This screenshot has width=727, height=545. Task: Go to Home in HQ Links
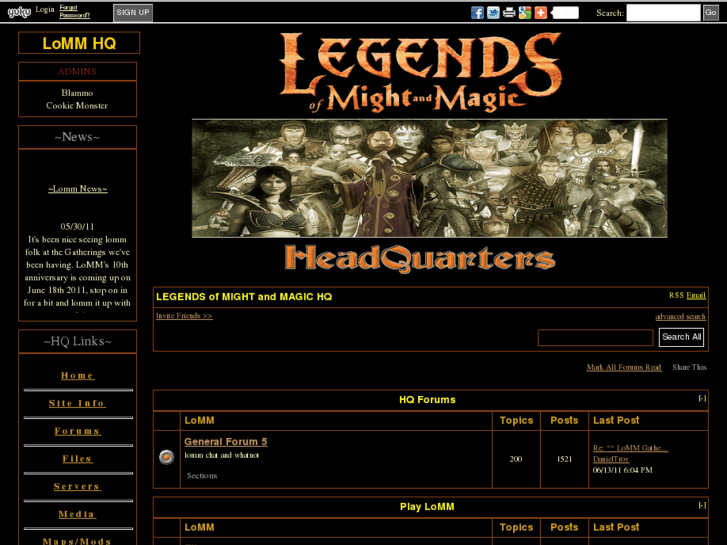(77, 376)
